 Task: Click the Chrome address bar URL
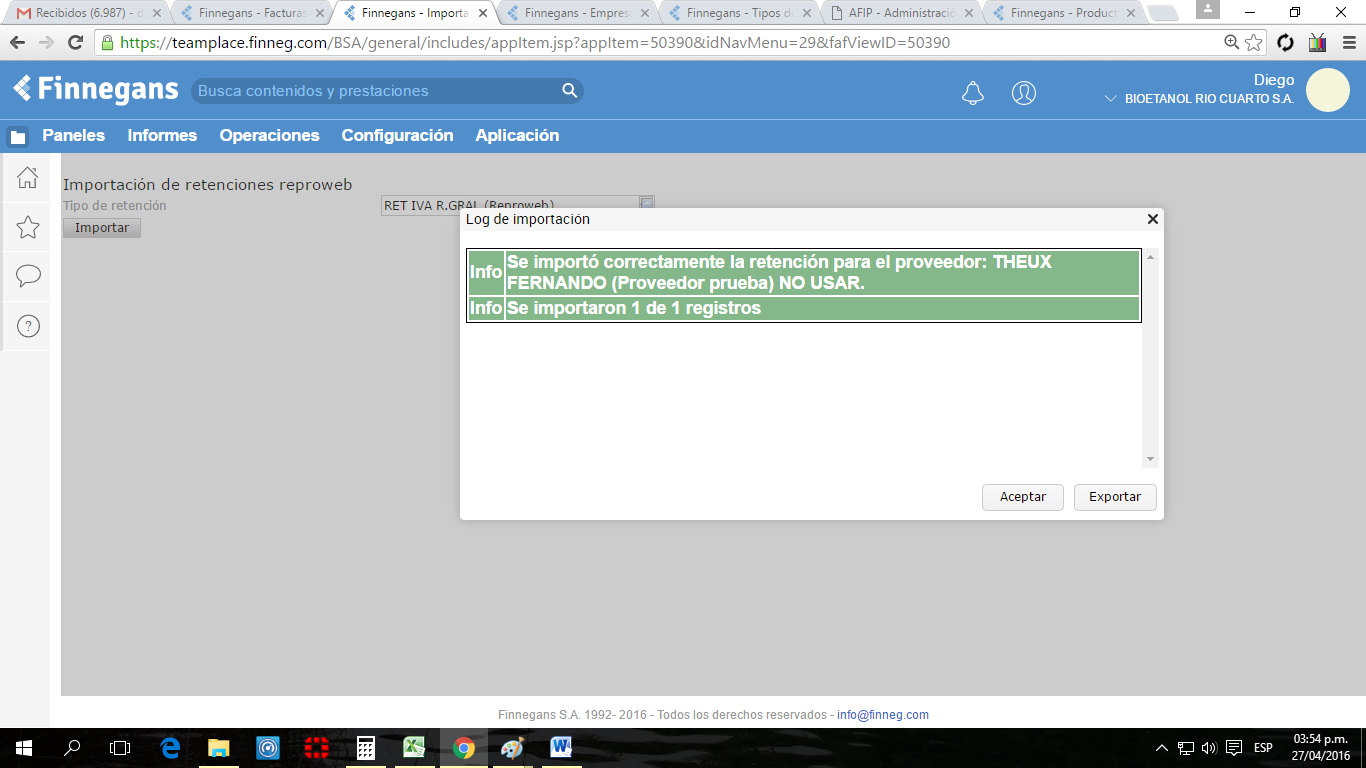click(535, 43)
